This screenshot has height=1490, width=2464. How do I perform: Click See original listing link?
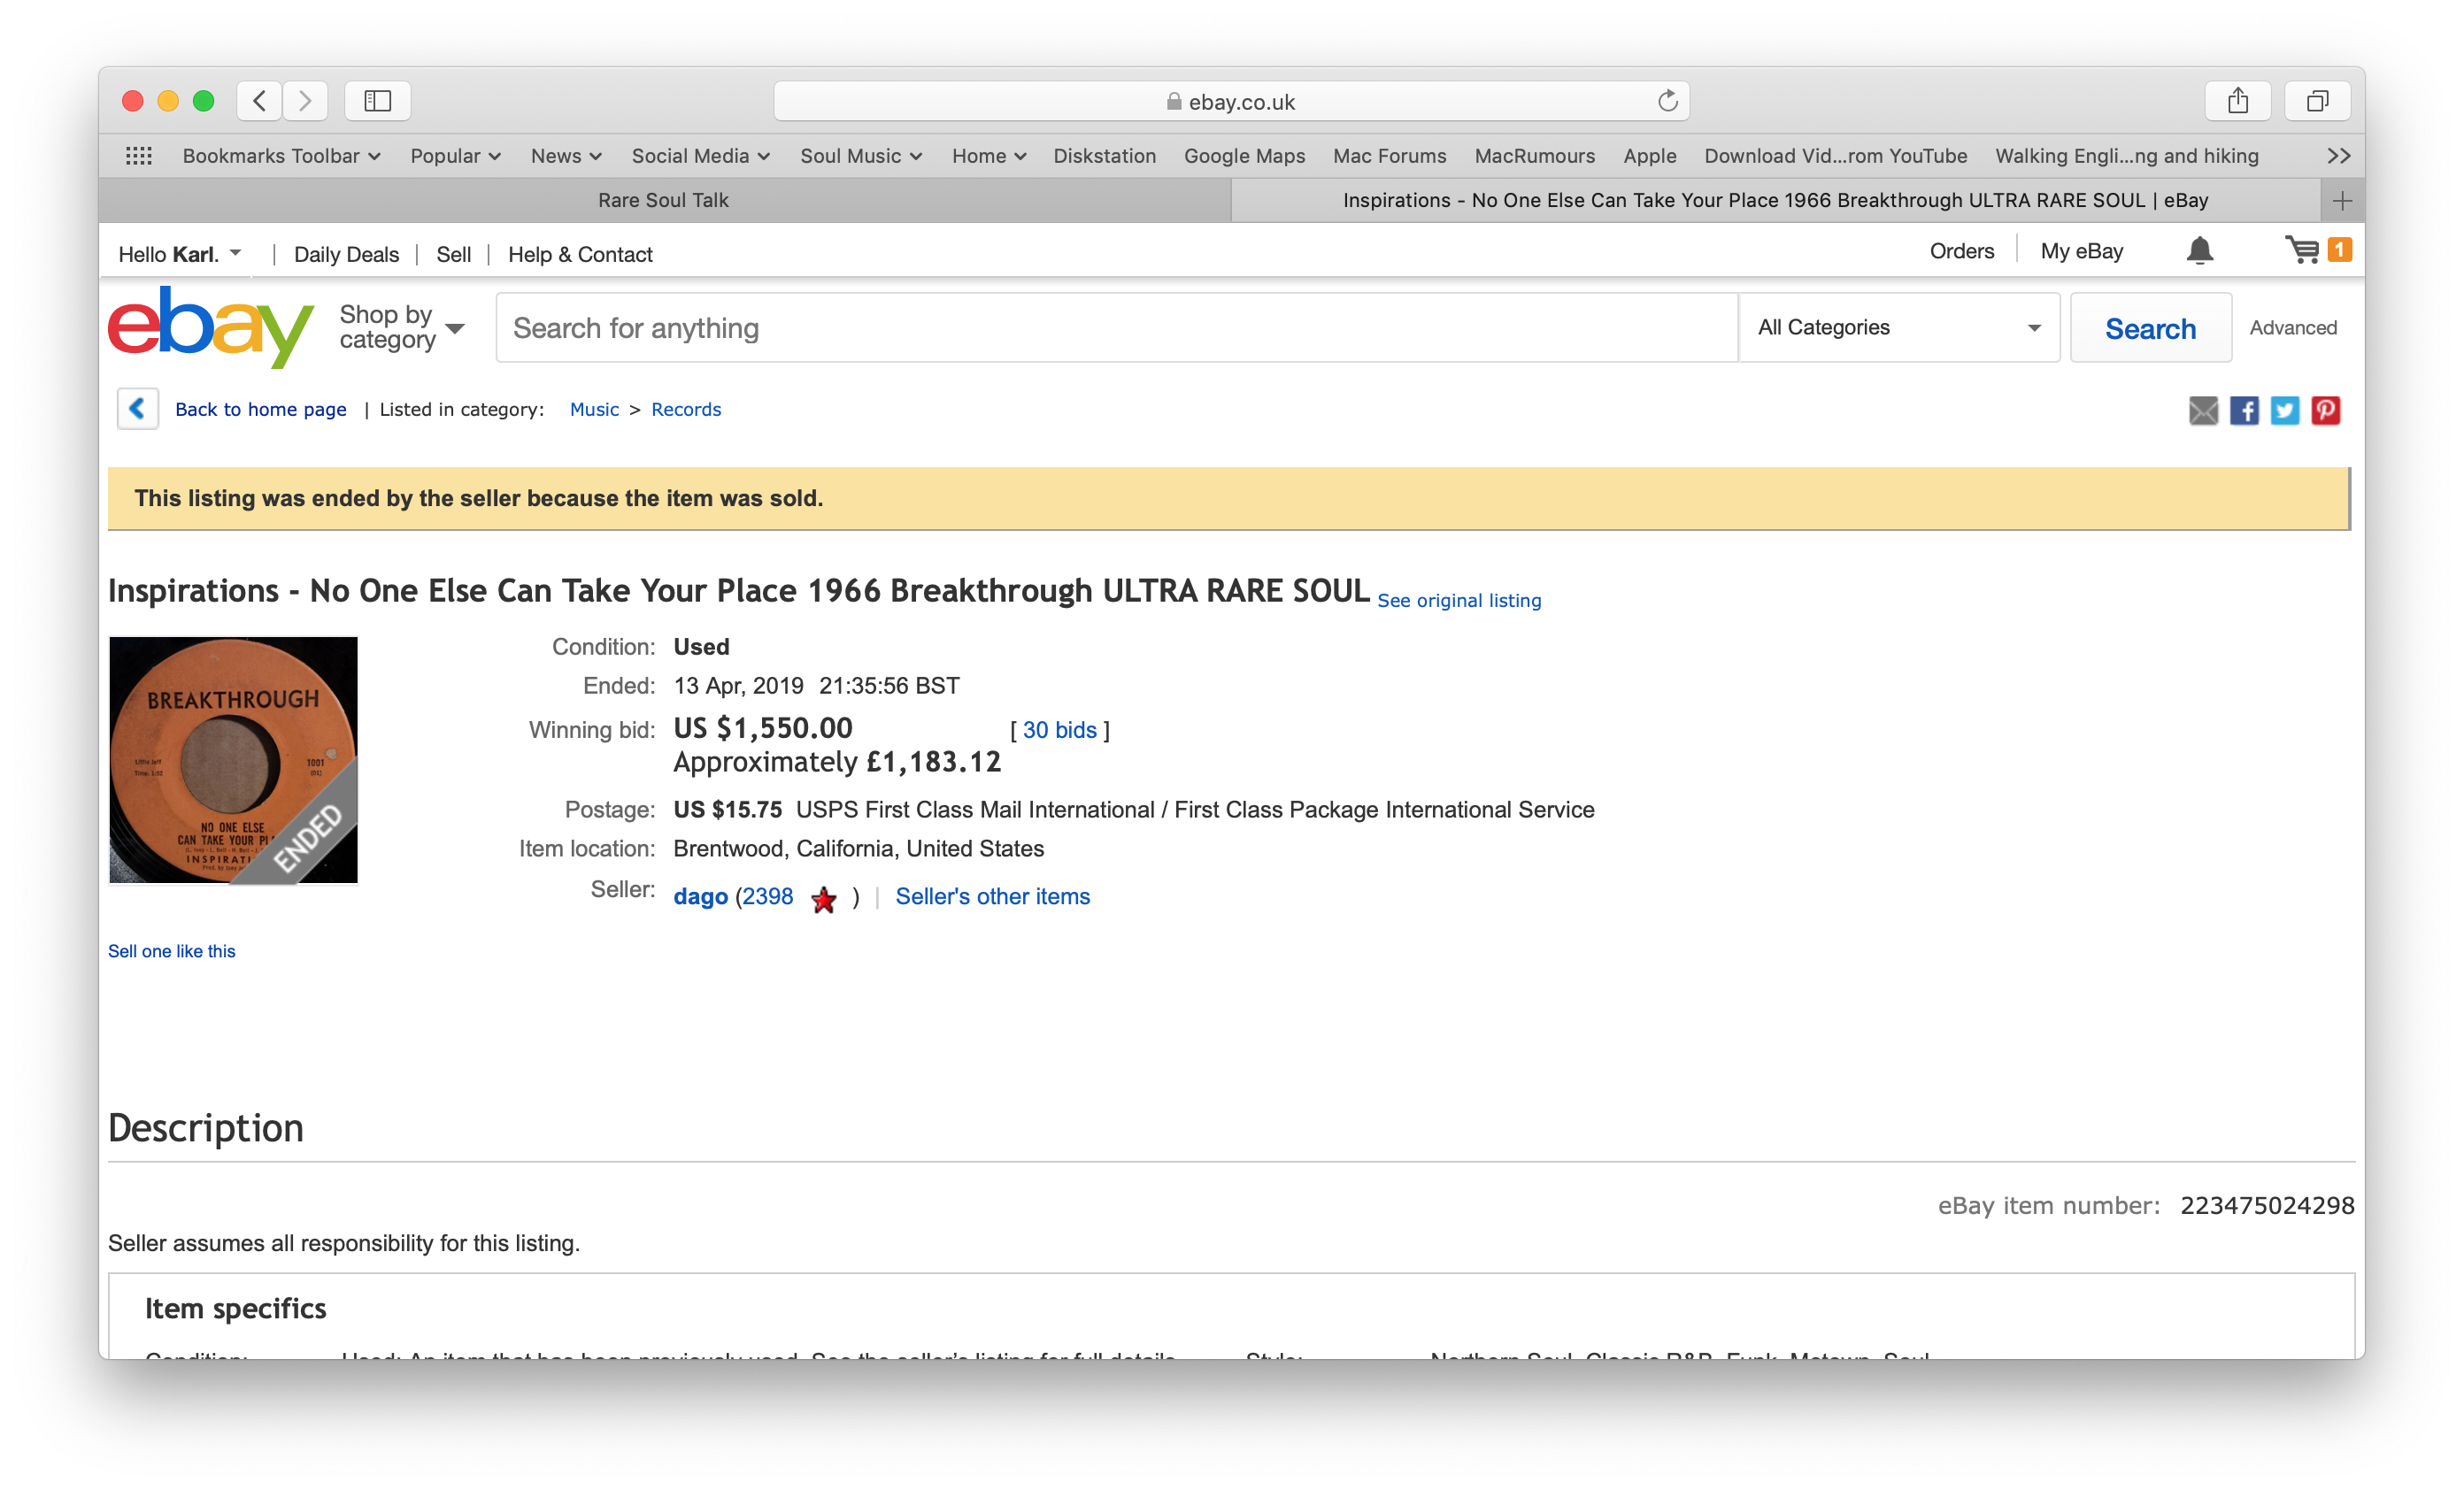coord(1459,600)
